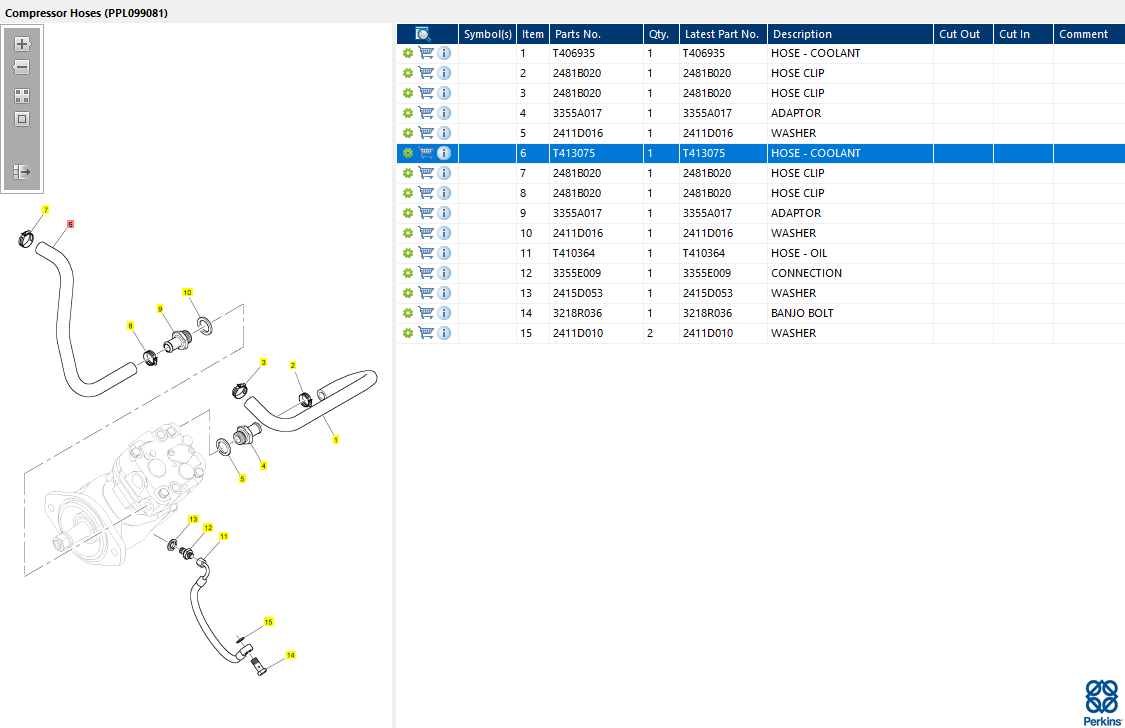Click callout 2 label in the diagram

(x=293, y=366)
